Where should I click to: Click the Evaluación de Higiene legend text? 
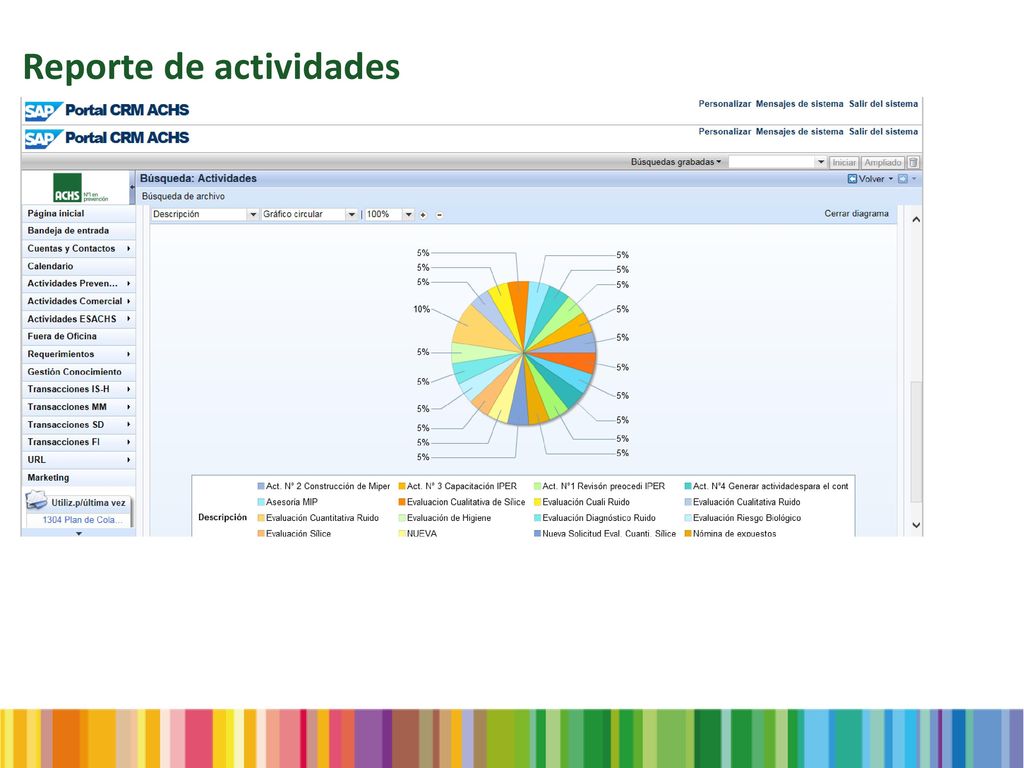449,518
